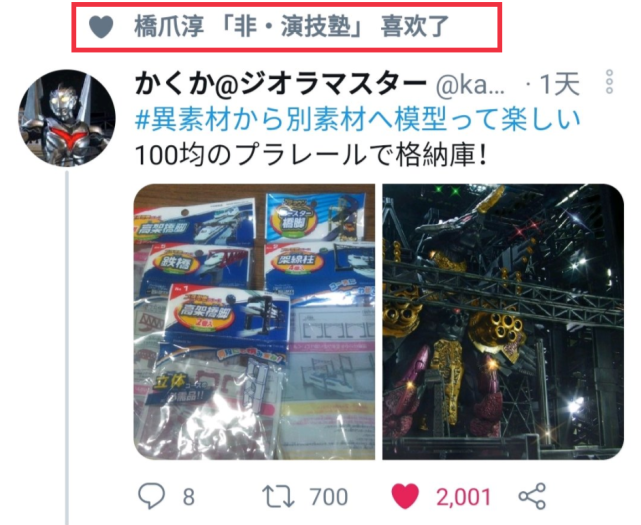Unlike the tweet via red heart
This screenshot has height=525, width=641.
[x=405, y=496]
